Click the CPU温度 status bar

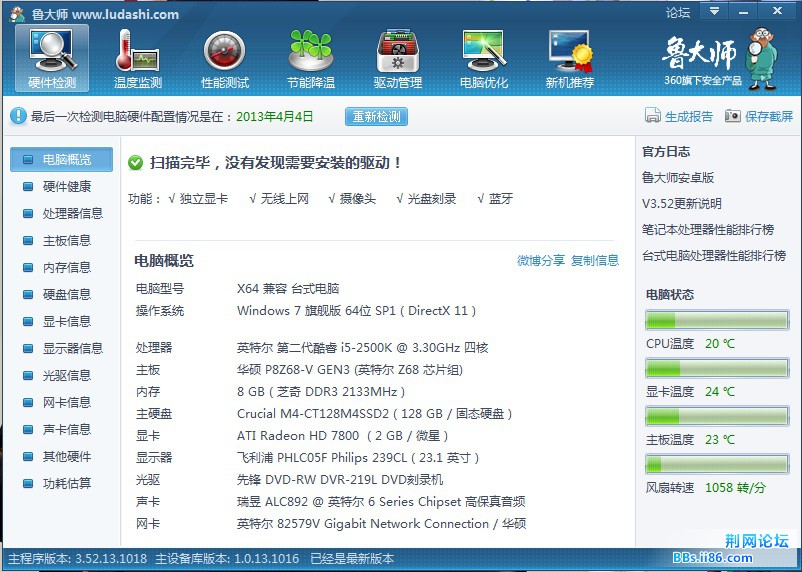tap(716, 320)
